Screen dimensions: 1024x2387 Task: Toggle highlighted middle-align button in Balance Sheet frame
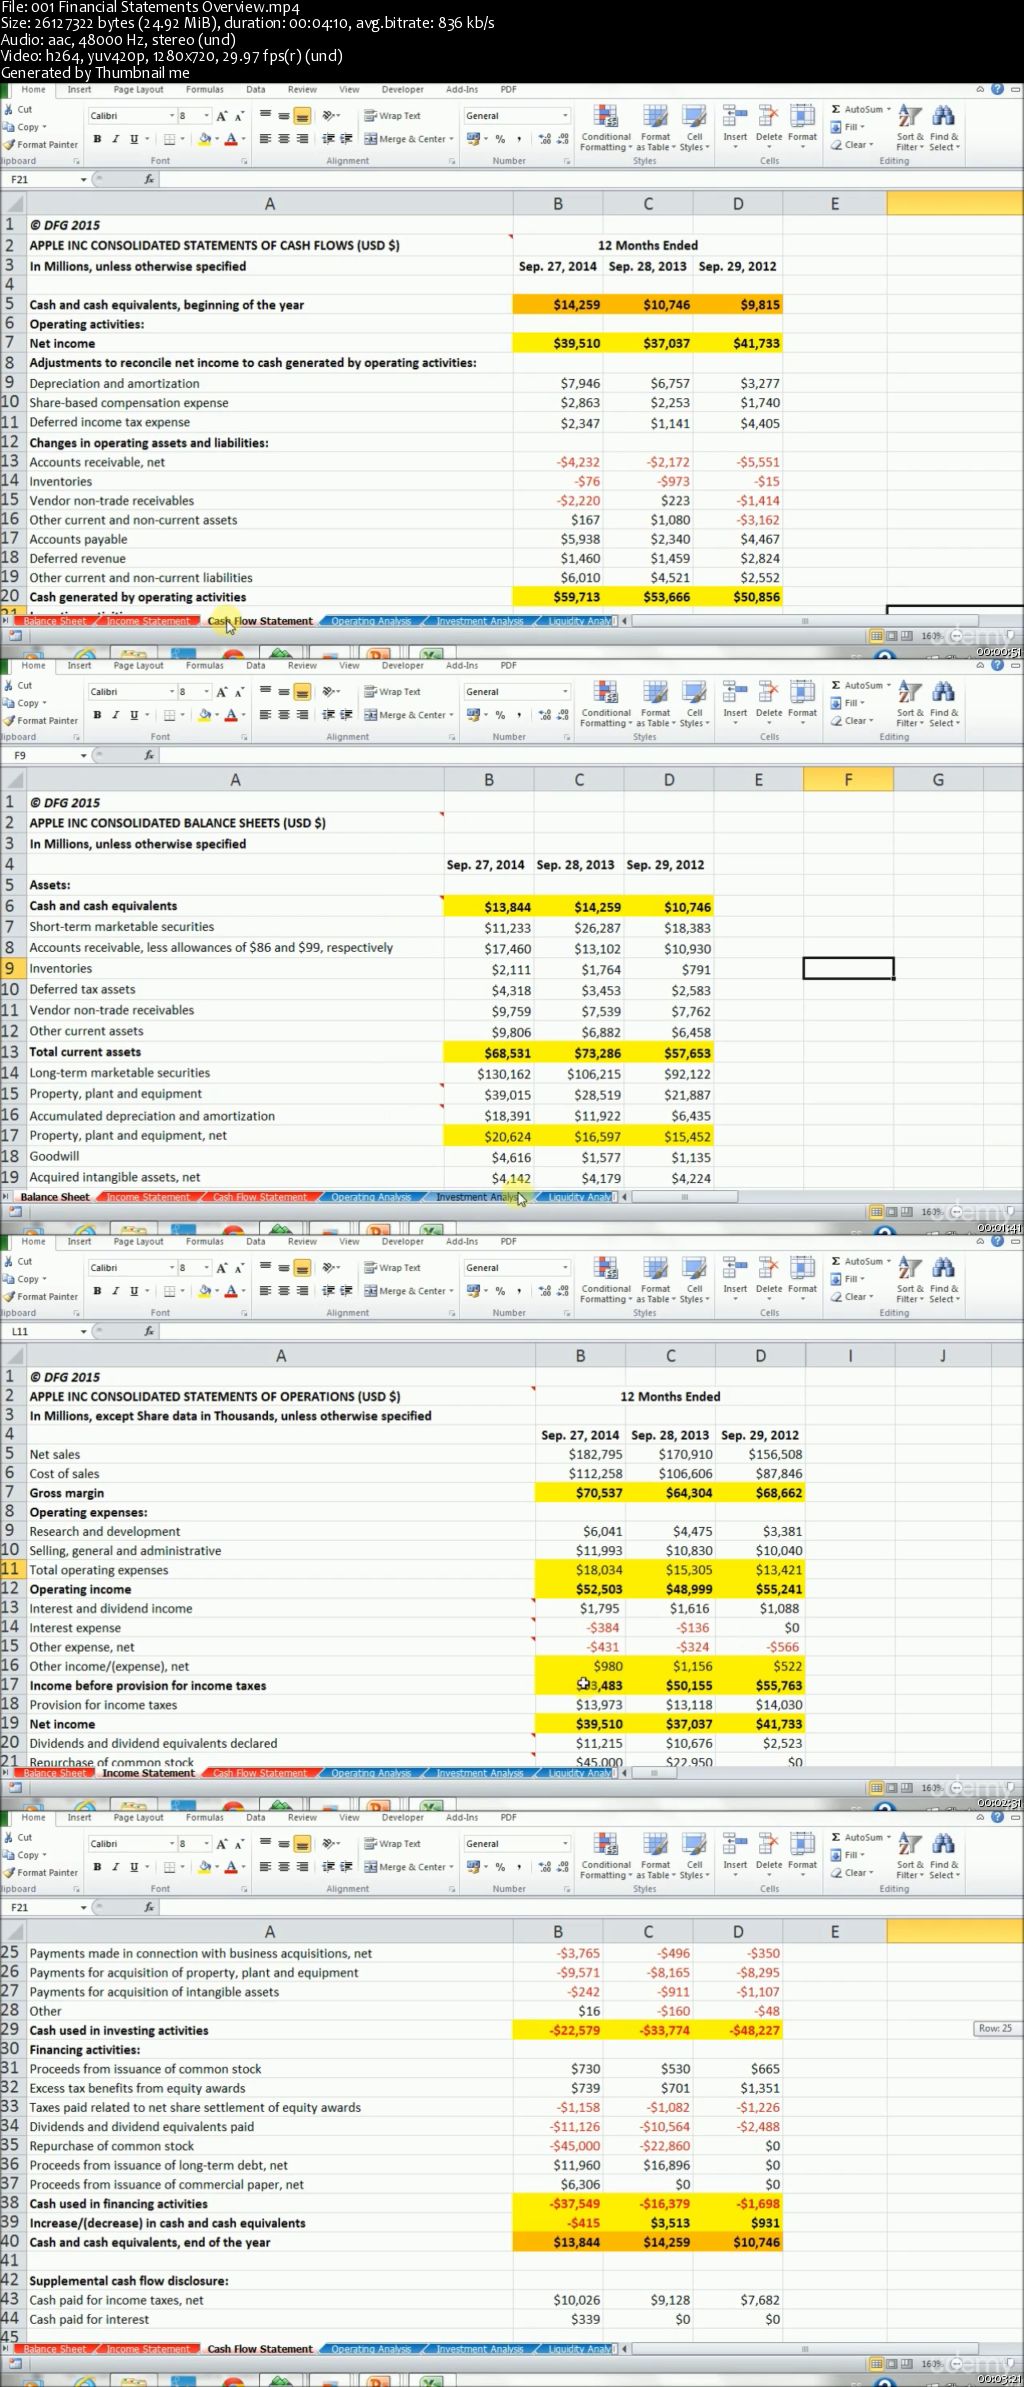pos(302,692)
